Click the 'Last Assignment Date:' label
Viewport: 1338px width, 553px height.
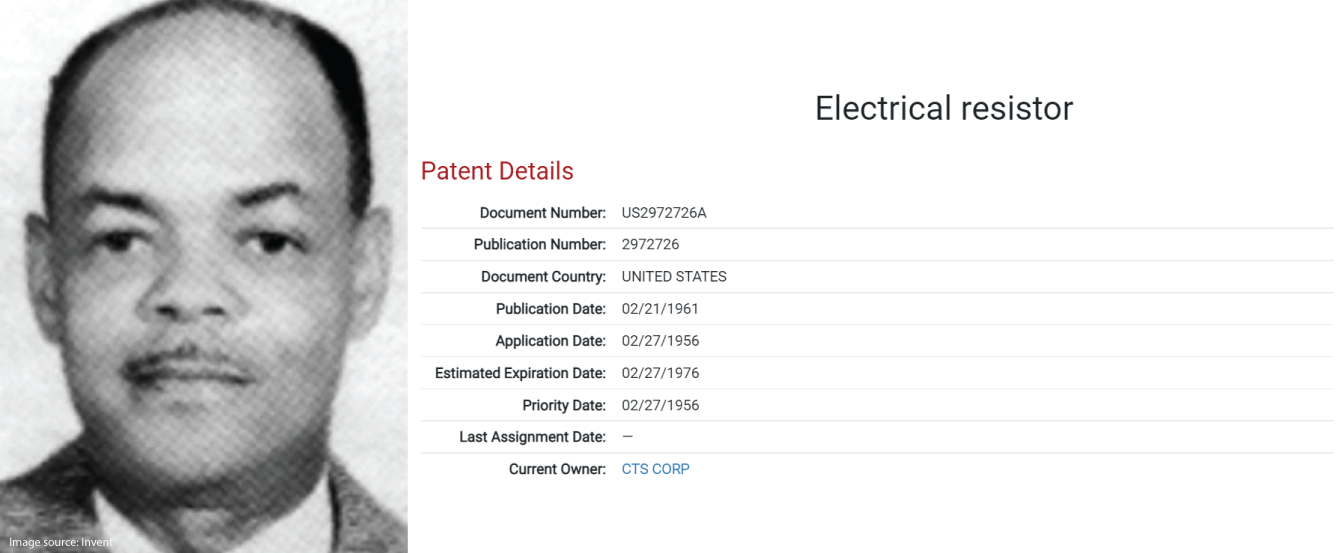[x=532, y=437]
